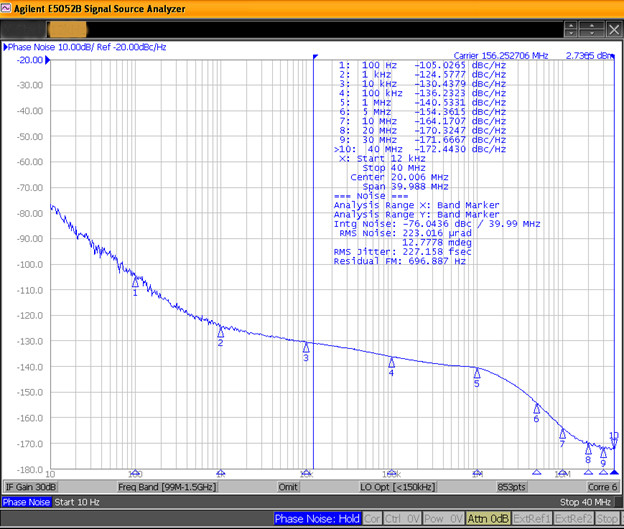The height and width of the screenshot is (529, 624).
Task: Click the large step-down arrow in entry bar
Action: (x=591, y=33)
